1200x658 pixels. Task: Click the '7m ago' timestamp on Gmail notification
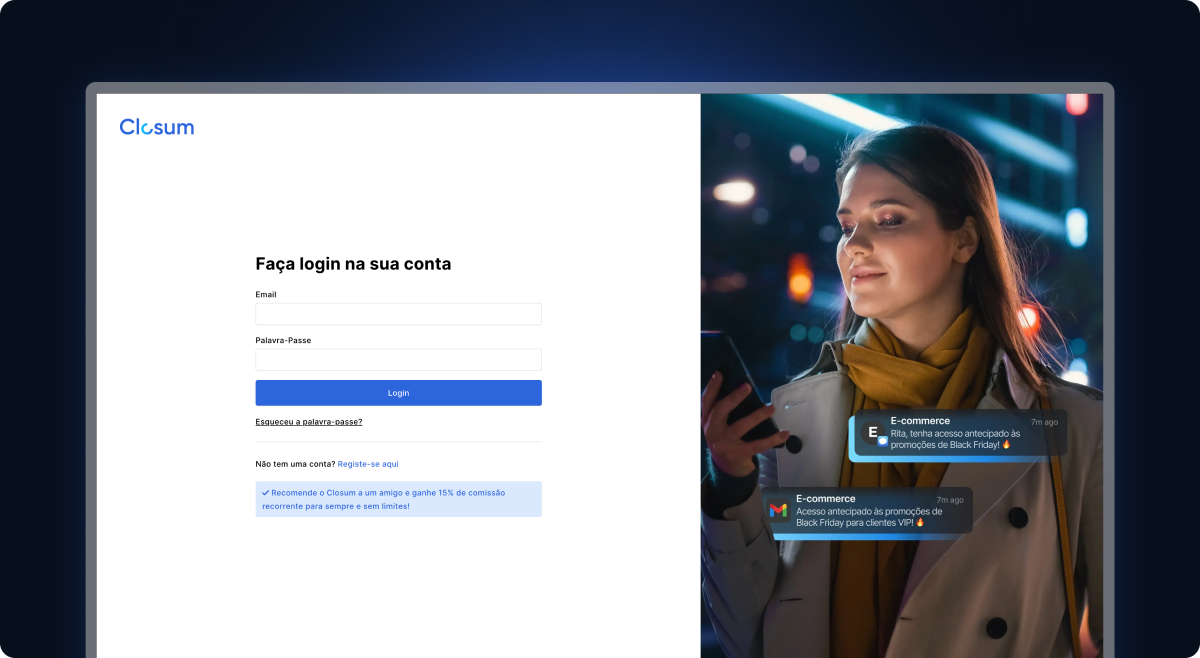pyautogui.click(x=949, y=500)
